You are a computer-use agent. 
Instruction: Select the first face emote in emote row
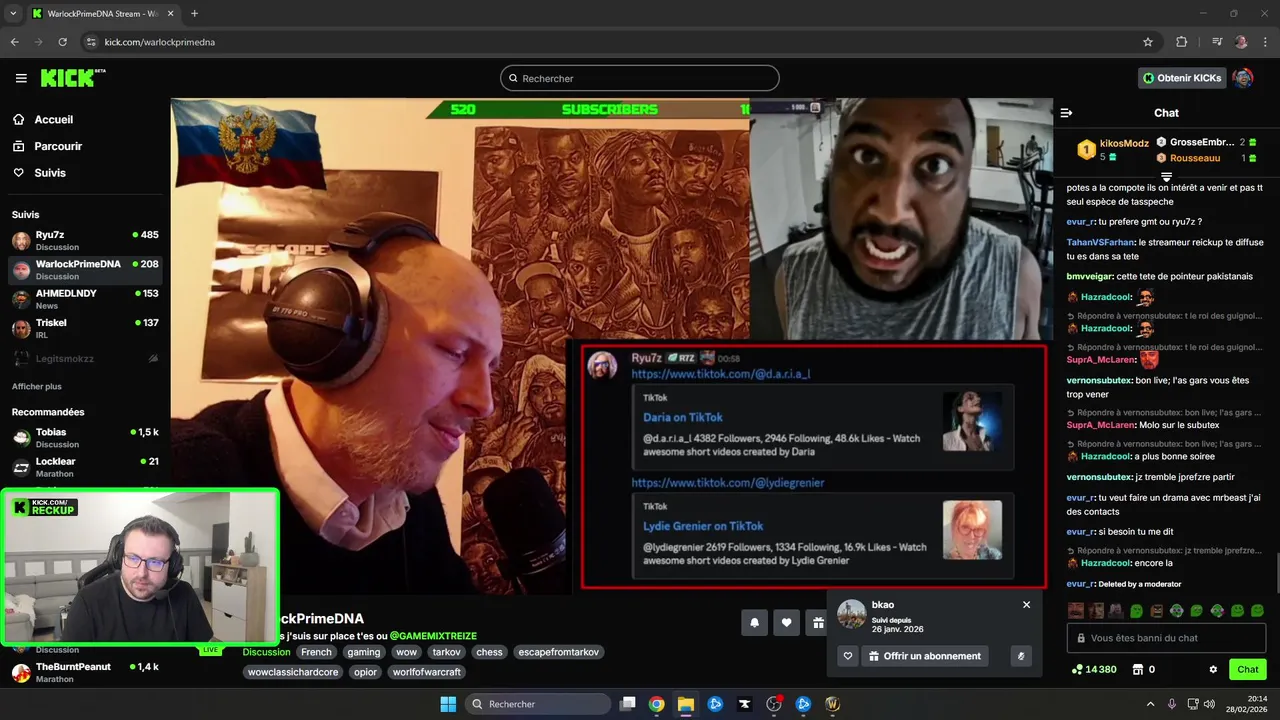(1076, 610)
